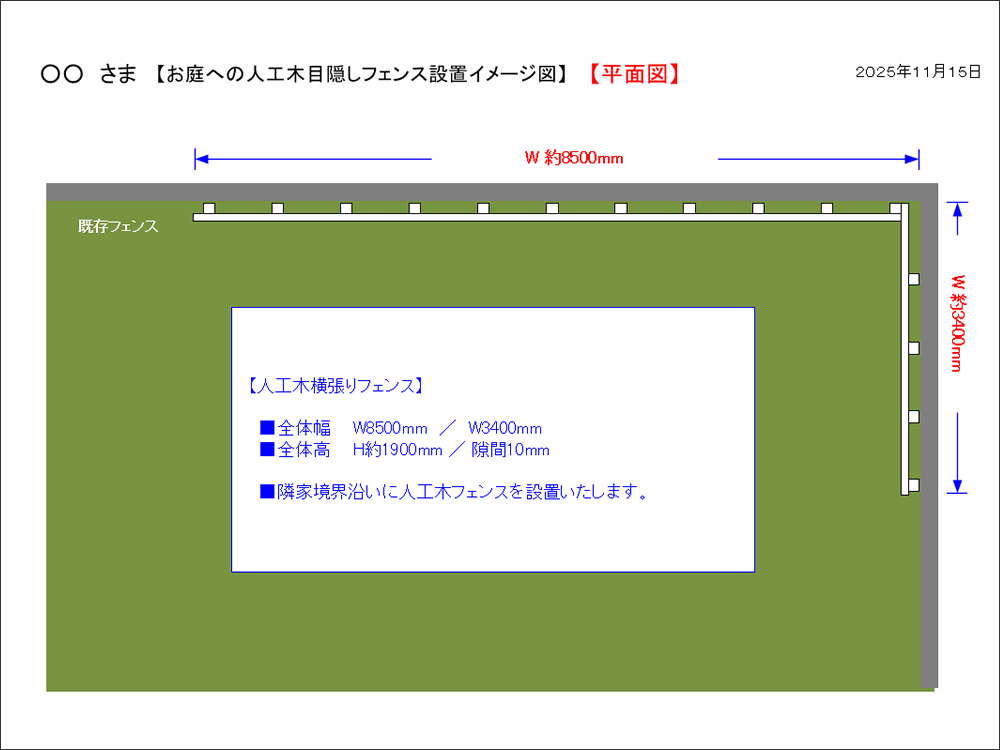The height and width of the screenshot is (750, 1000).
Task: Select the 全体幅 W8500mm / W3400mm line
Action: click(401, 428)
